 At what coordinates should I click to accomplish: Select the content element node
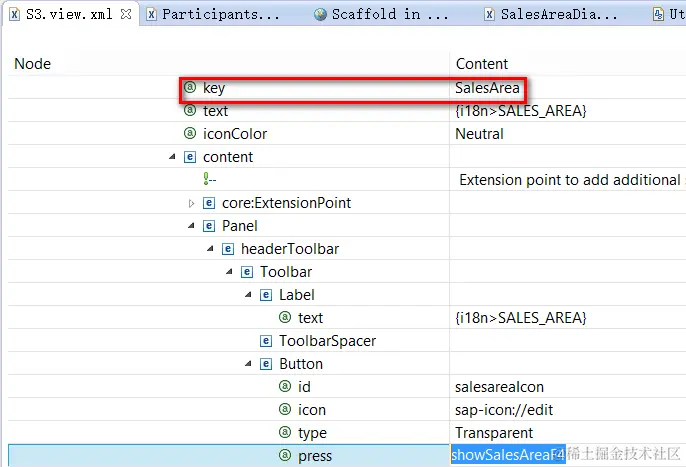(x=228, y=157)
